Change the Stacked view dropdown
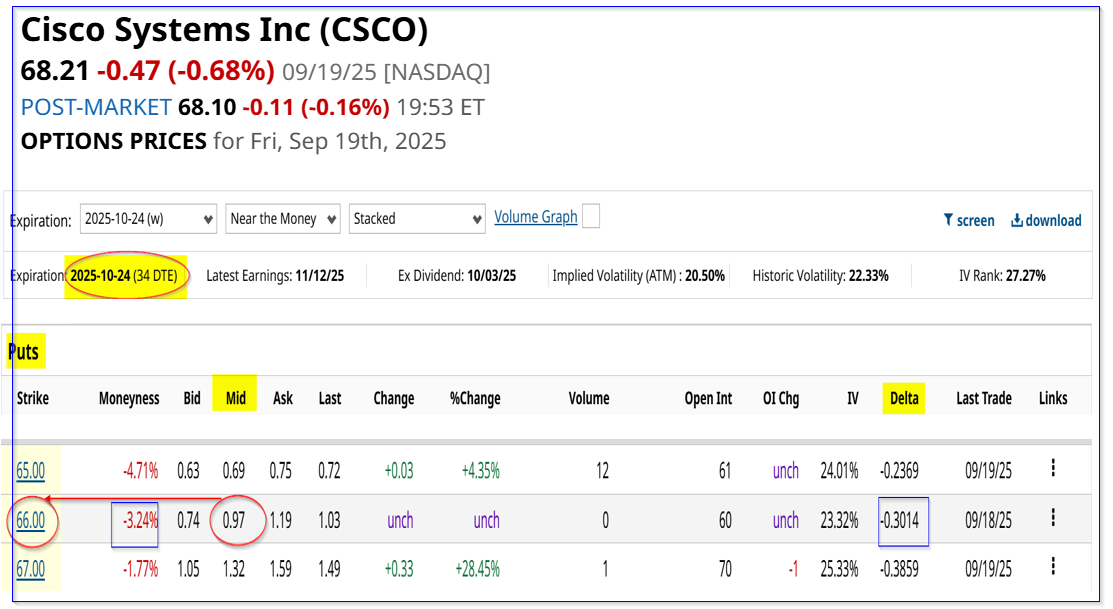The image size is (1113, 609). 417,219
